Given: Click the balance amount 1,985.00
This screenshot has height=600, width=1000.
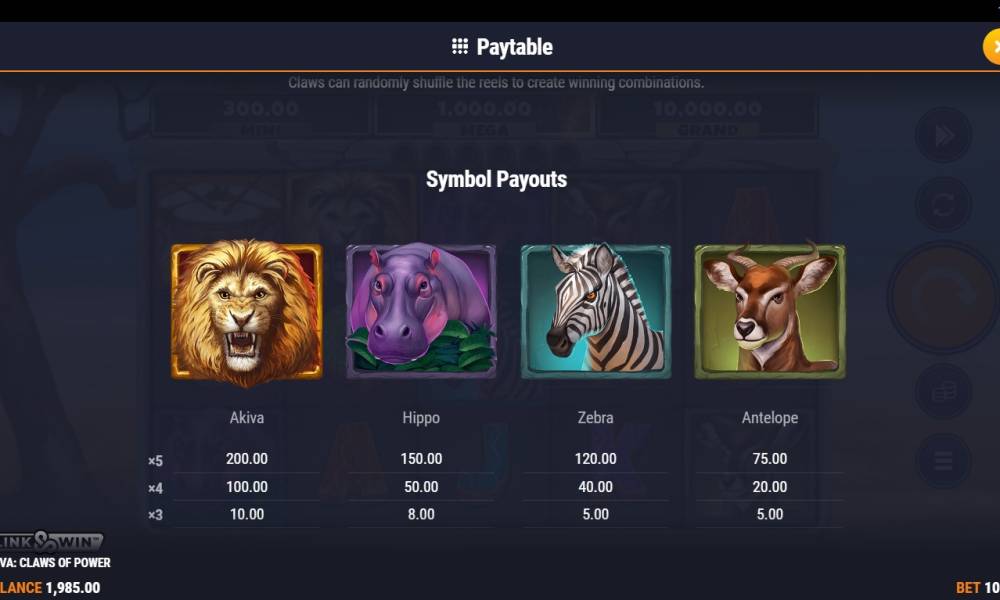Looking at the screenshot, I should click(x=73, y=587).
